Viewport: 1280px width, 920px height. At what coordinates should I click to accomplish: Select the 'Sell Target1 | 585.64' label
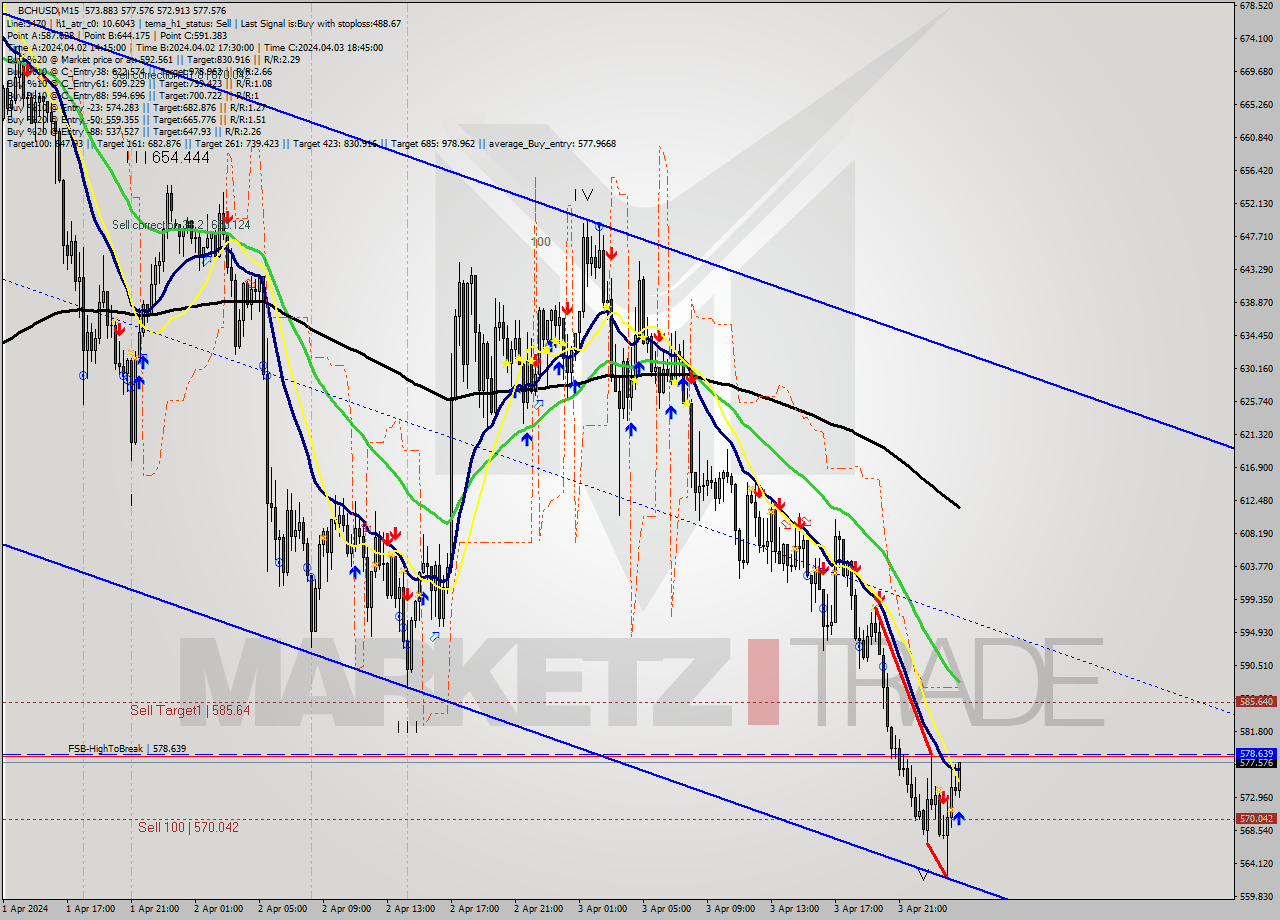coord(190,710)
